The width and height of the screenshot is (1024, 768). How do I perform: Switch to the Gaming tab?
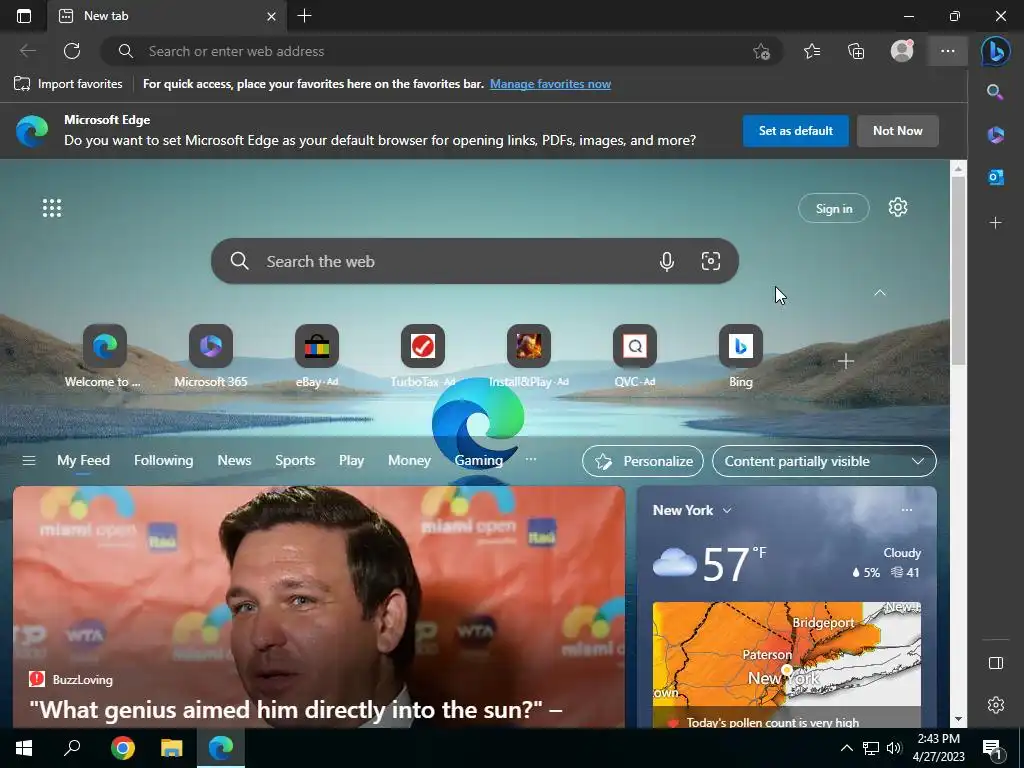pos(479,460)
